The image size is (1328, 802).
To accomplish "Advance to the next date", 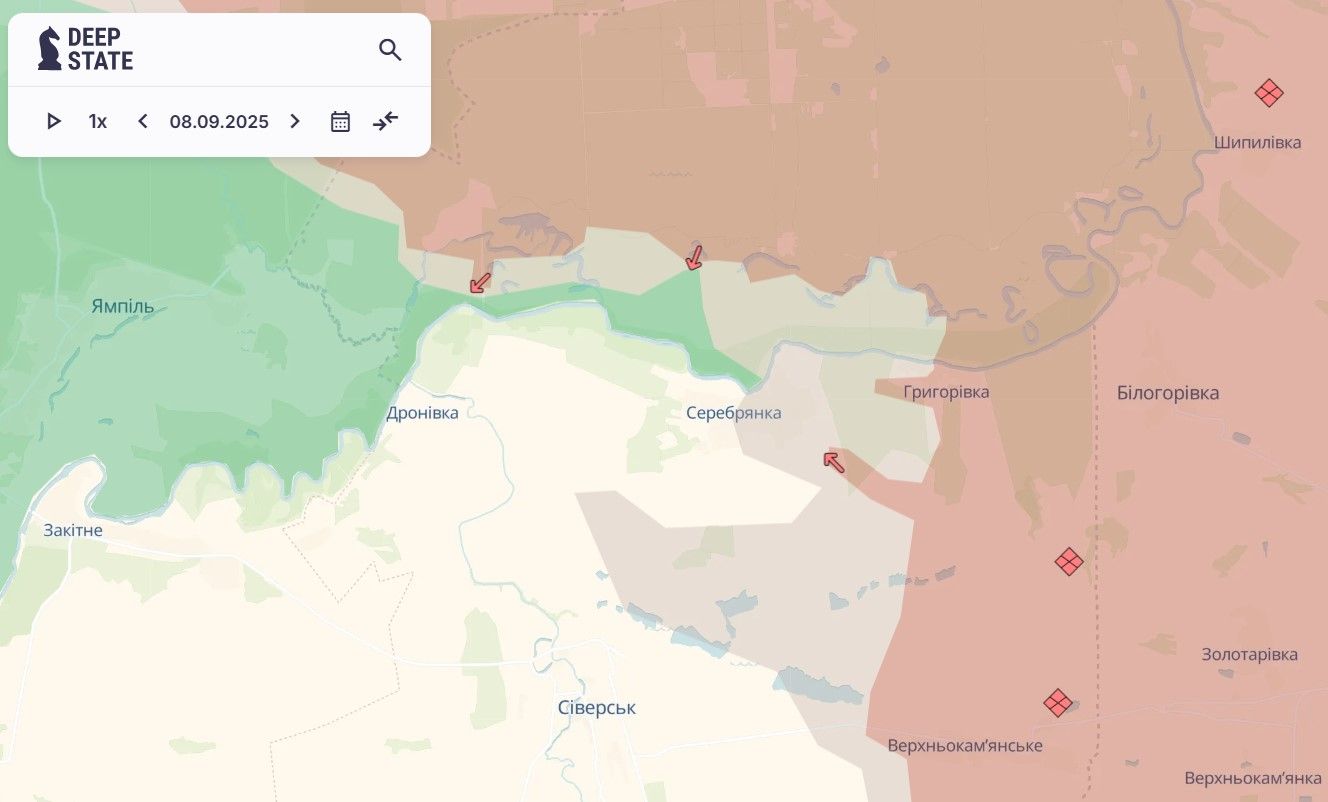I will [x=295, y=122].
